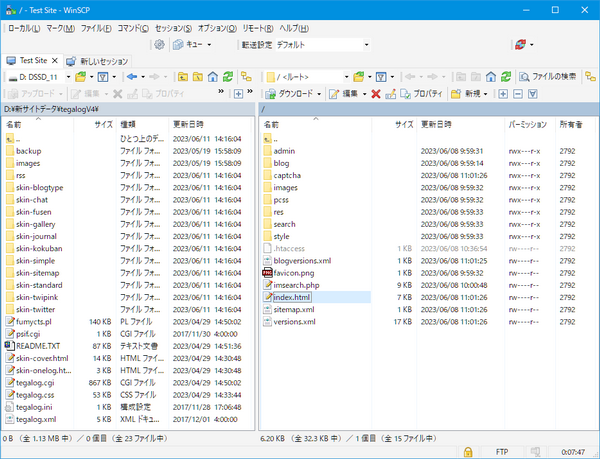Open the preferences gear icon

(x=159, y=45)
